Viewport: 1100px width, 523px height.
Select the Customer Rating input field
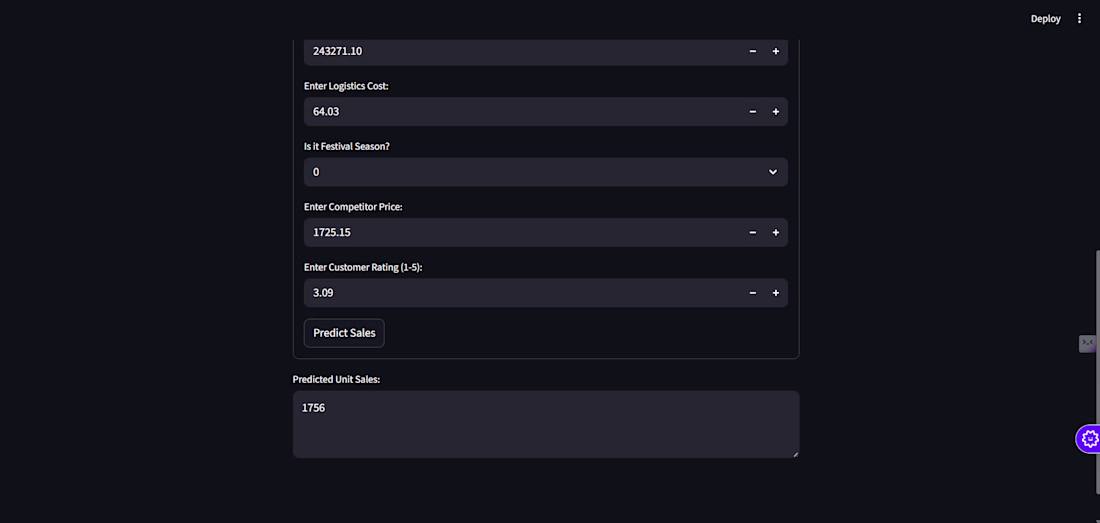click(x=520, y=293)
